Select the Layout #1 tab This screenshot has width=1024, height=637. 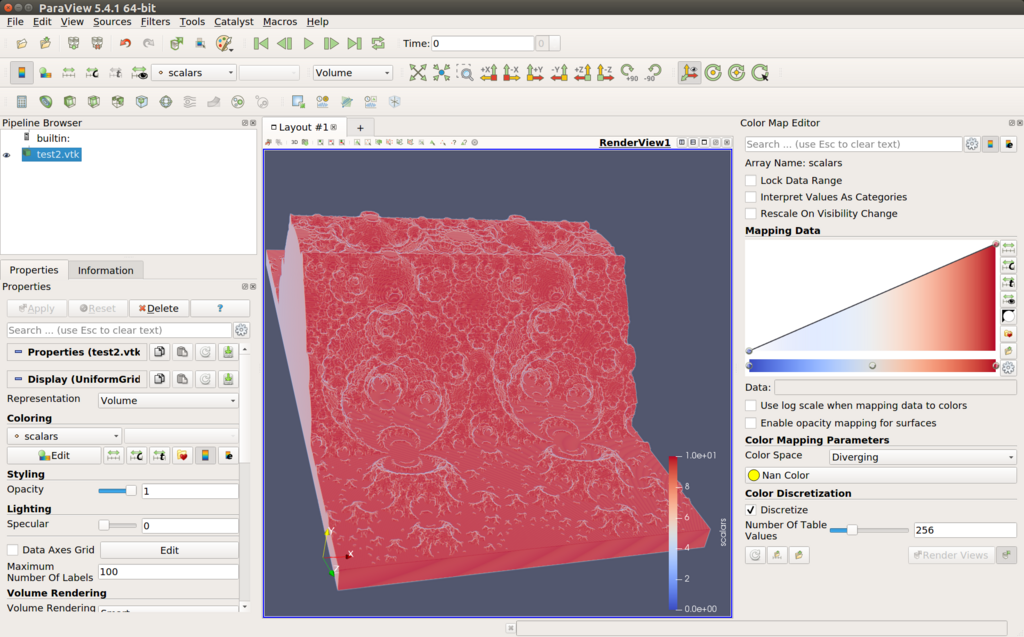[303, 127]
